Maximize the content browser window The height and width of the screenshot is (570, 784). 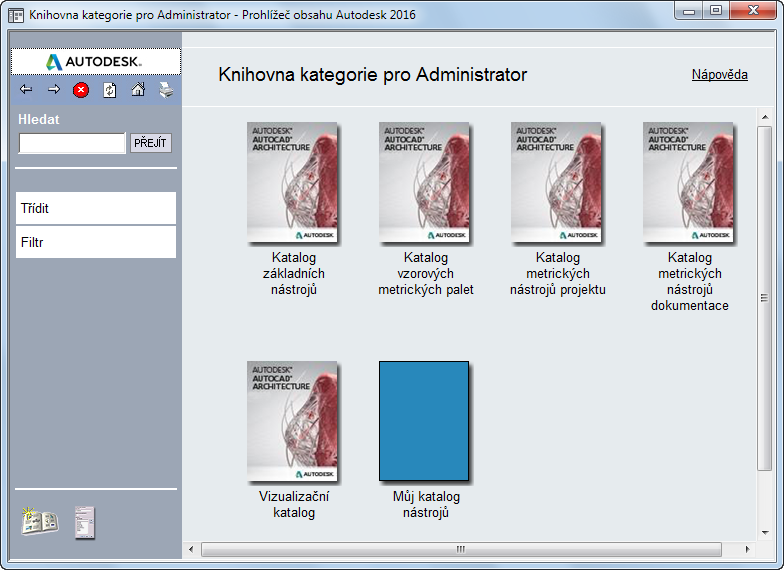tap(716, 11)
